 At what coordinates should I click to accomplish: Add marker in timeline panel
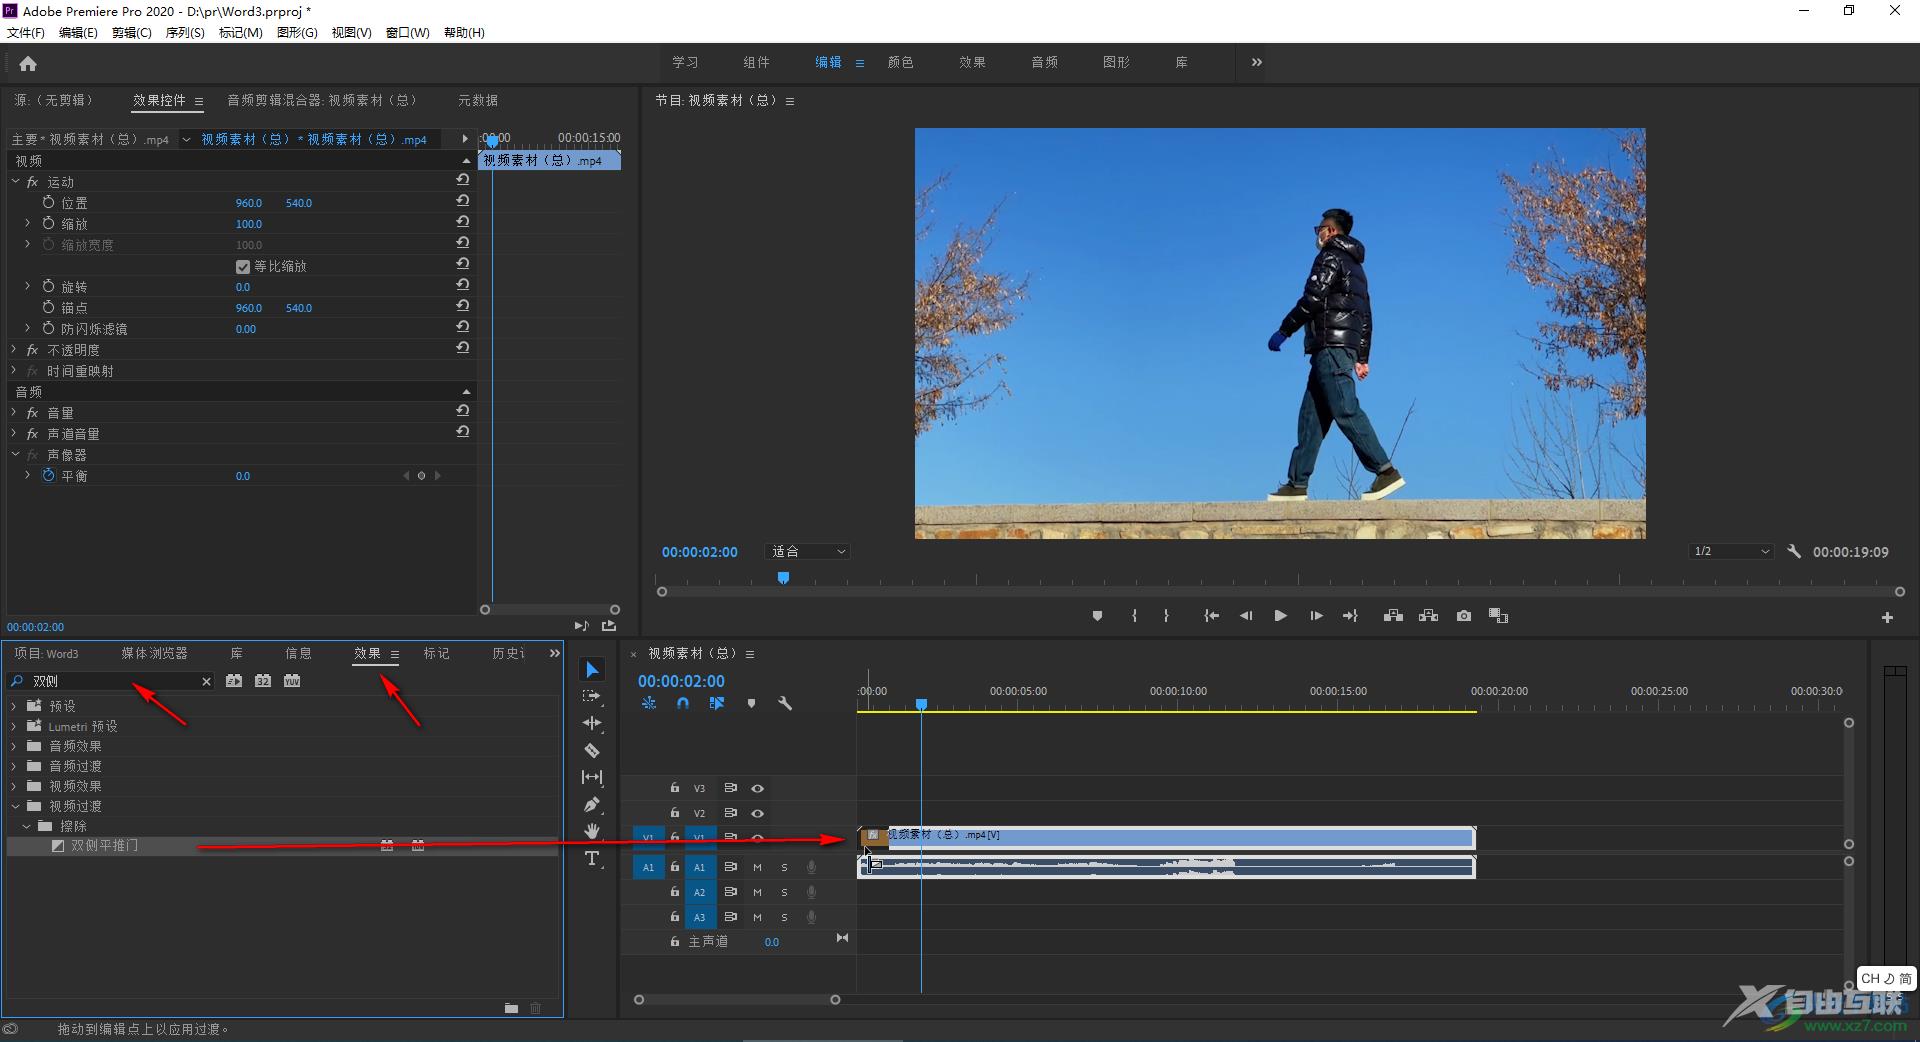pyautogui.click(x=751, y=703)
